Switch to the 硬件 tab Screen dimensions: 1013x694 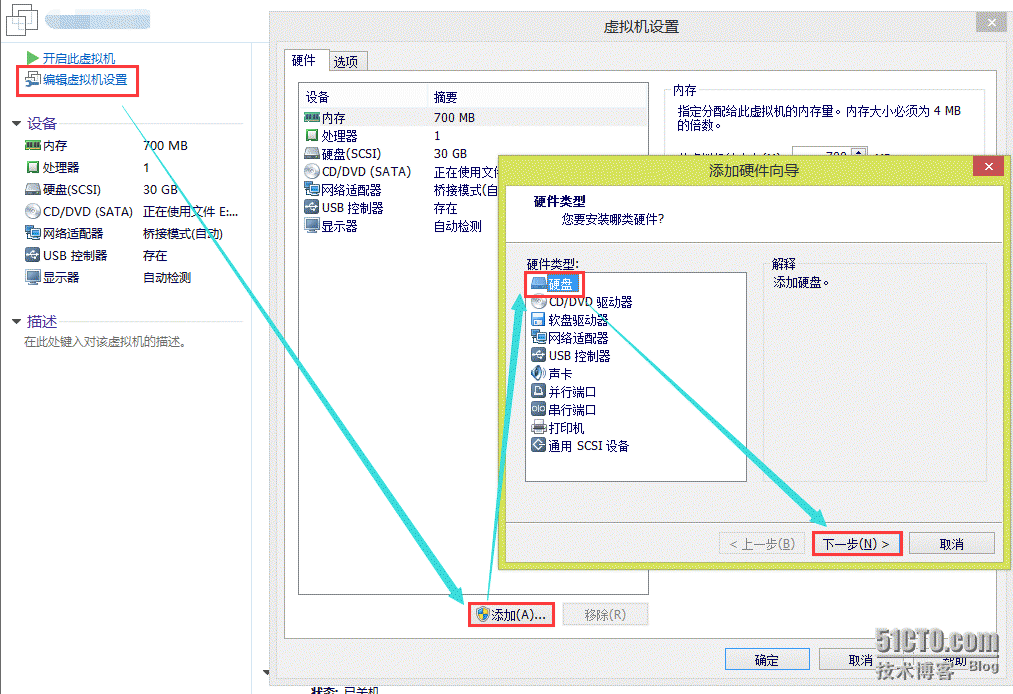tap(306, 60)
